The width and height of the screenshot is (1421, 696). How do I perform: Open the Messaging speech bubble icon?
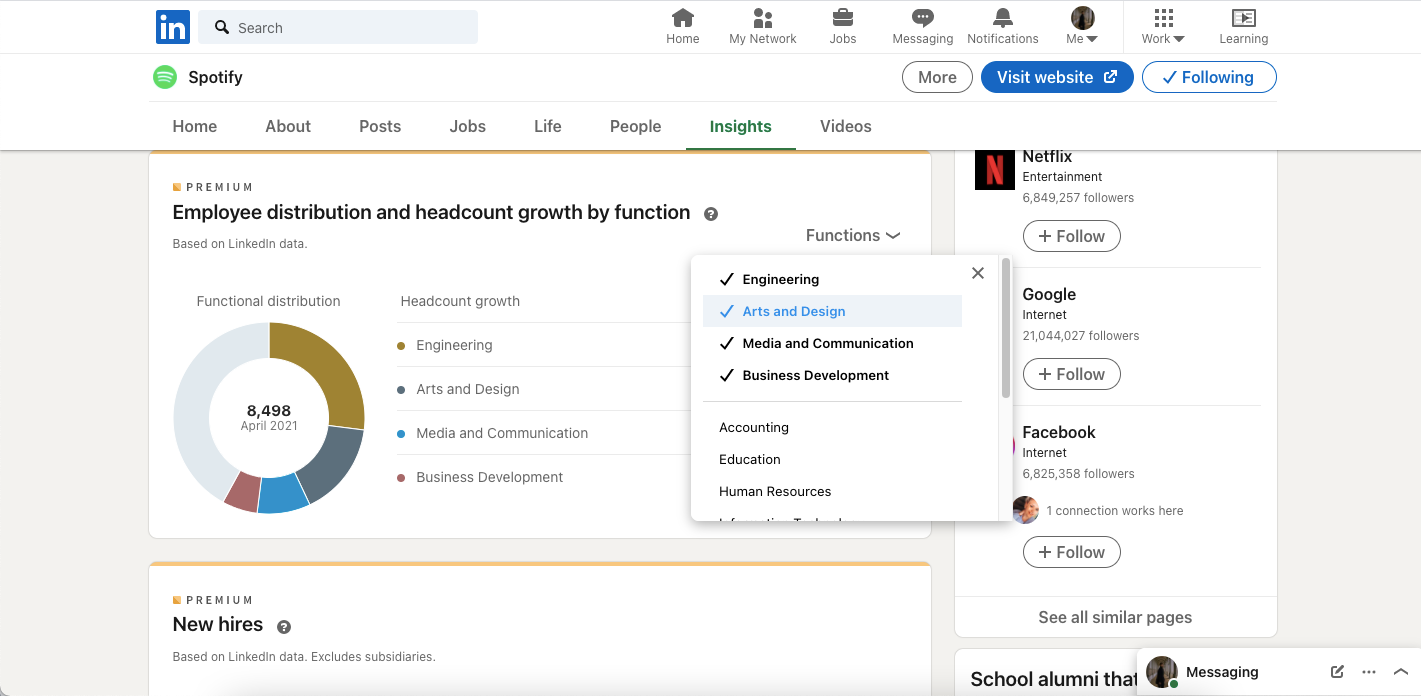pos(923,18)
